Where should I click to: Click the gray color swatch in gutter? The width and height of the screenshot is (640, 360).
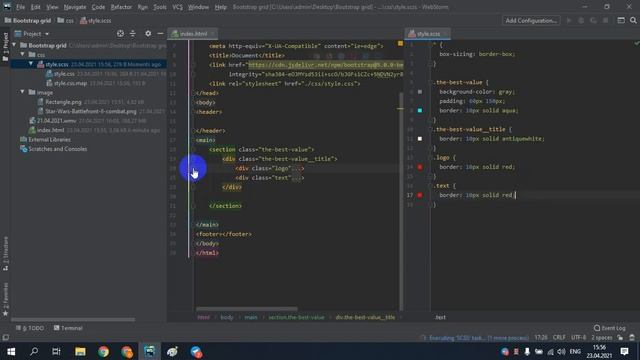420,92
